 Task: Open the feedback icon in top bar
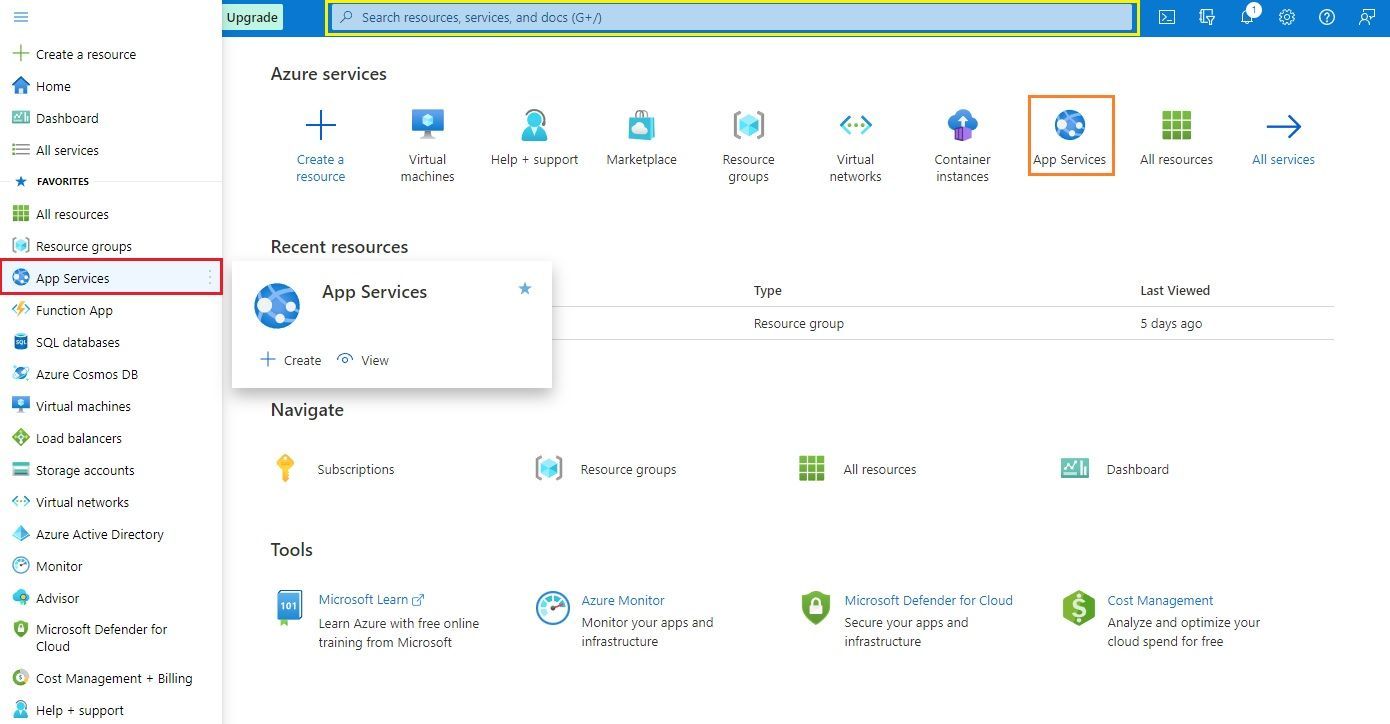pos(1367,17)
